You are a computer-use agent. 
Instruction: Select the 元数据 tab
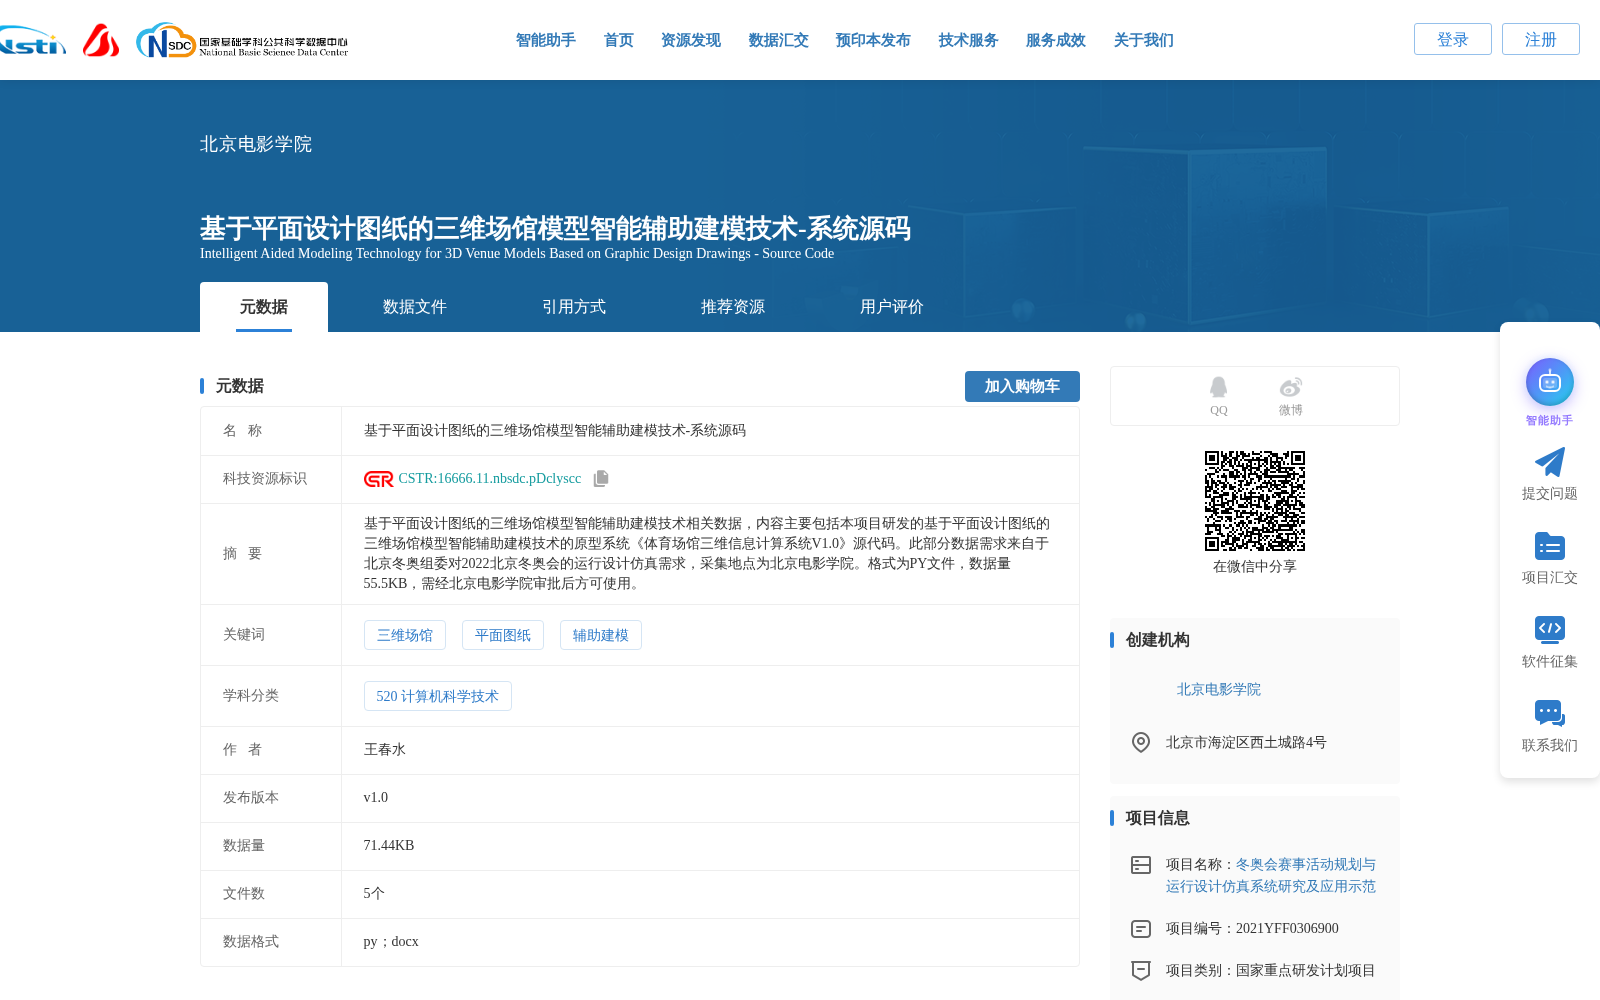click(264, 307)
